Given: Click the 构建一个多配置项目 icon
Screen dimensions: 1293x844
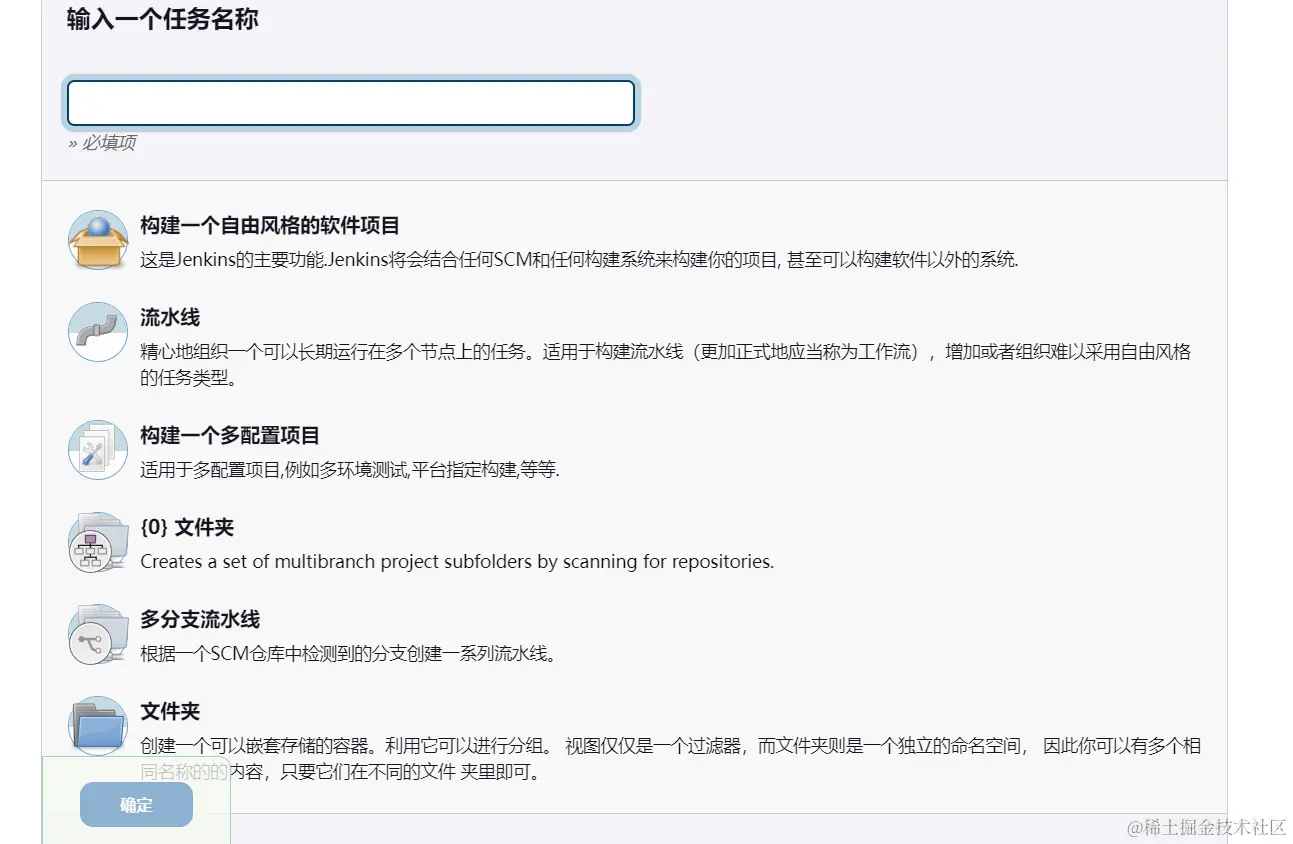Looking at the screenshot, I should [x=96, y=450].
